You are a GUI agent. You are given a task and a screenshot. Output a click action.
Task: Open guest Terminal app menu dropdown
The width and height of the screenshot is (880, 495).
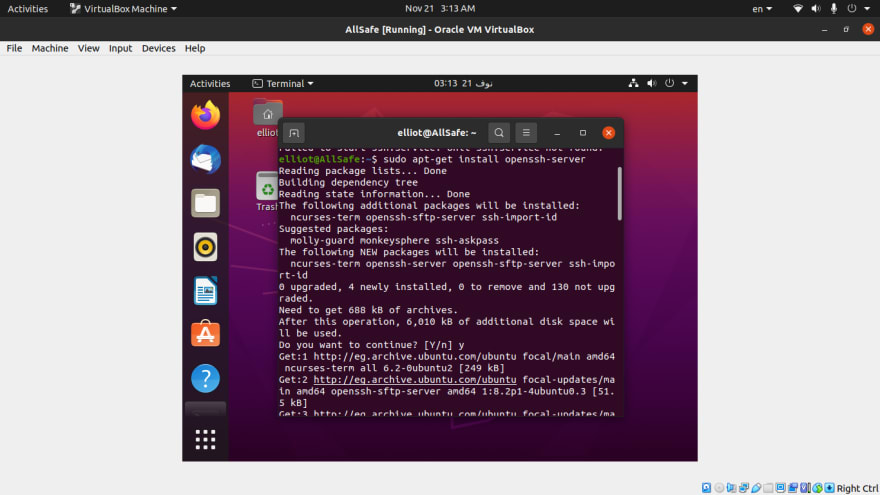[x=283, y=83]
